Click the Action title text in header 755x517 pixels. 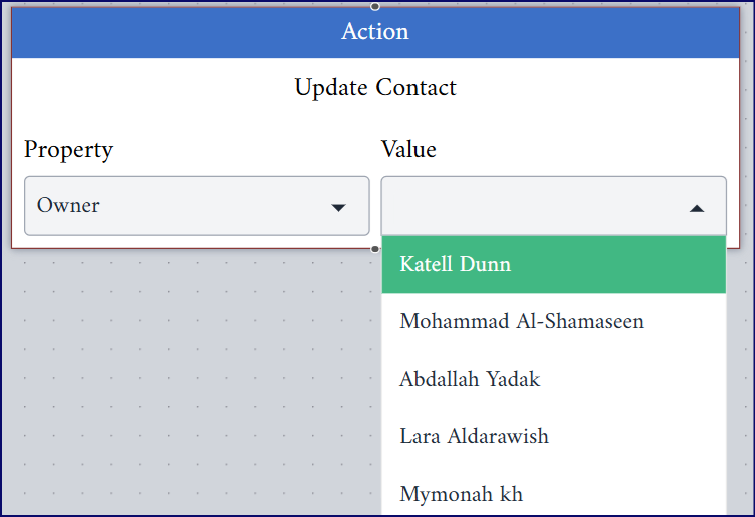375,32
